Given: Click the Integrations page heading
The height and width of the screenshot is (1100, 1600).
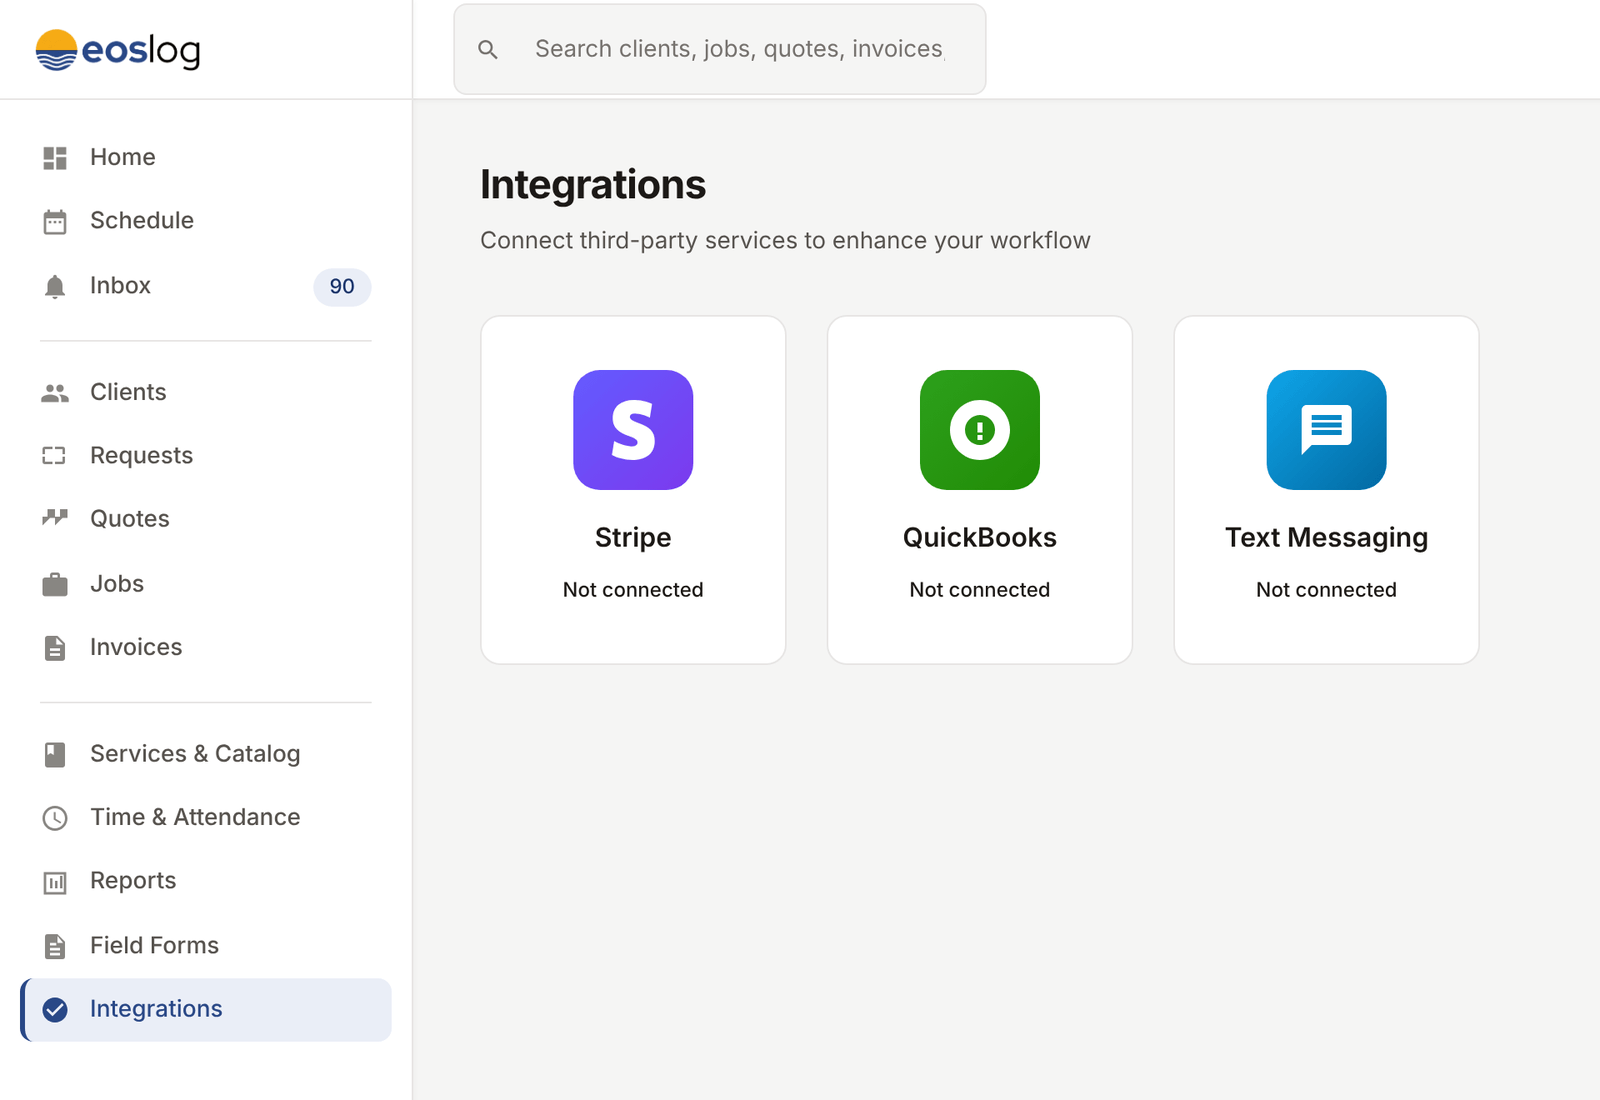Looking at the screenshot, I should pos(593,185).
